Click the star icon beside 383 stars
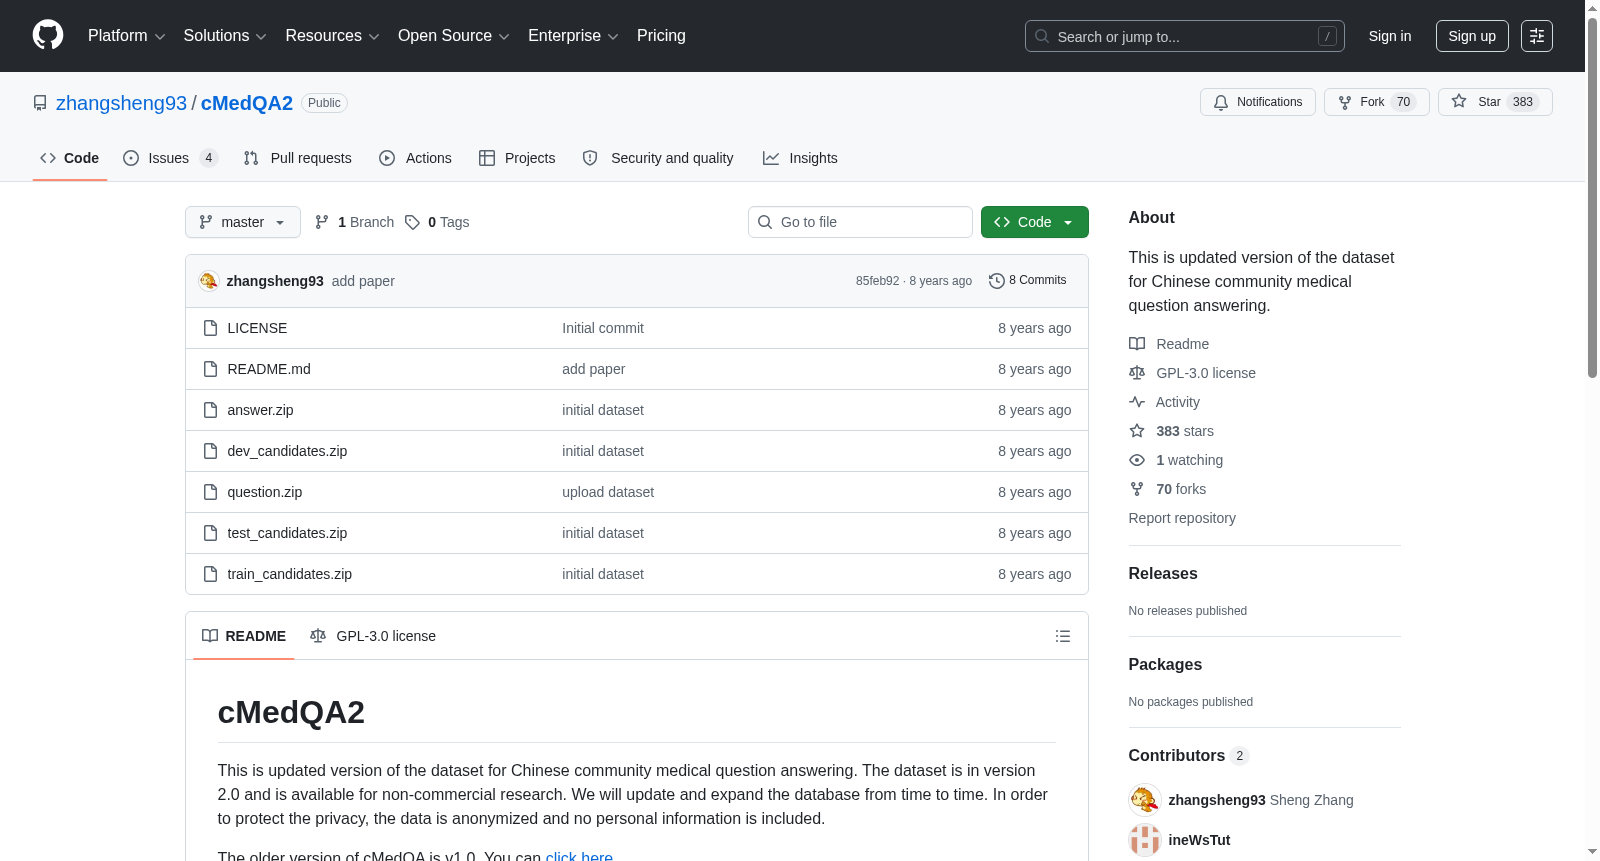This screenshot has width=1600, height=861. [x=1137, y=431]
